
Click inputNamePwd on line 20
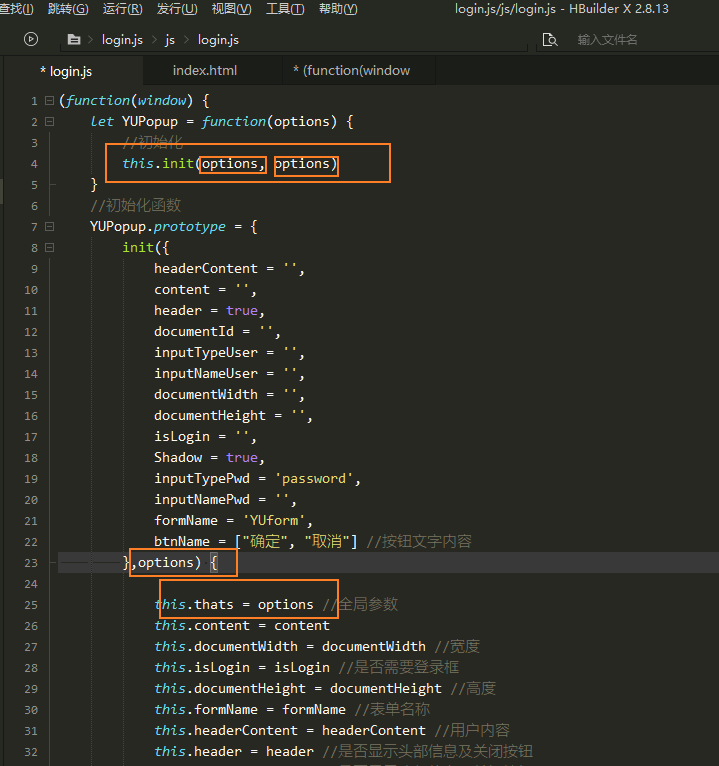pos(202,500)
